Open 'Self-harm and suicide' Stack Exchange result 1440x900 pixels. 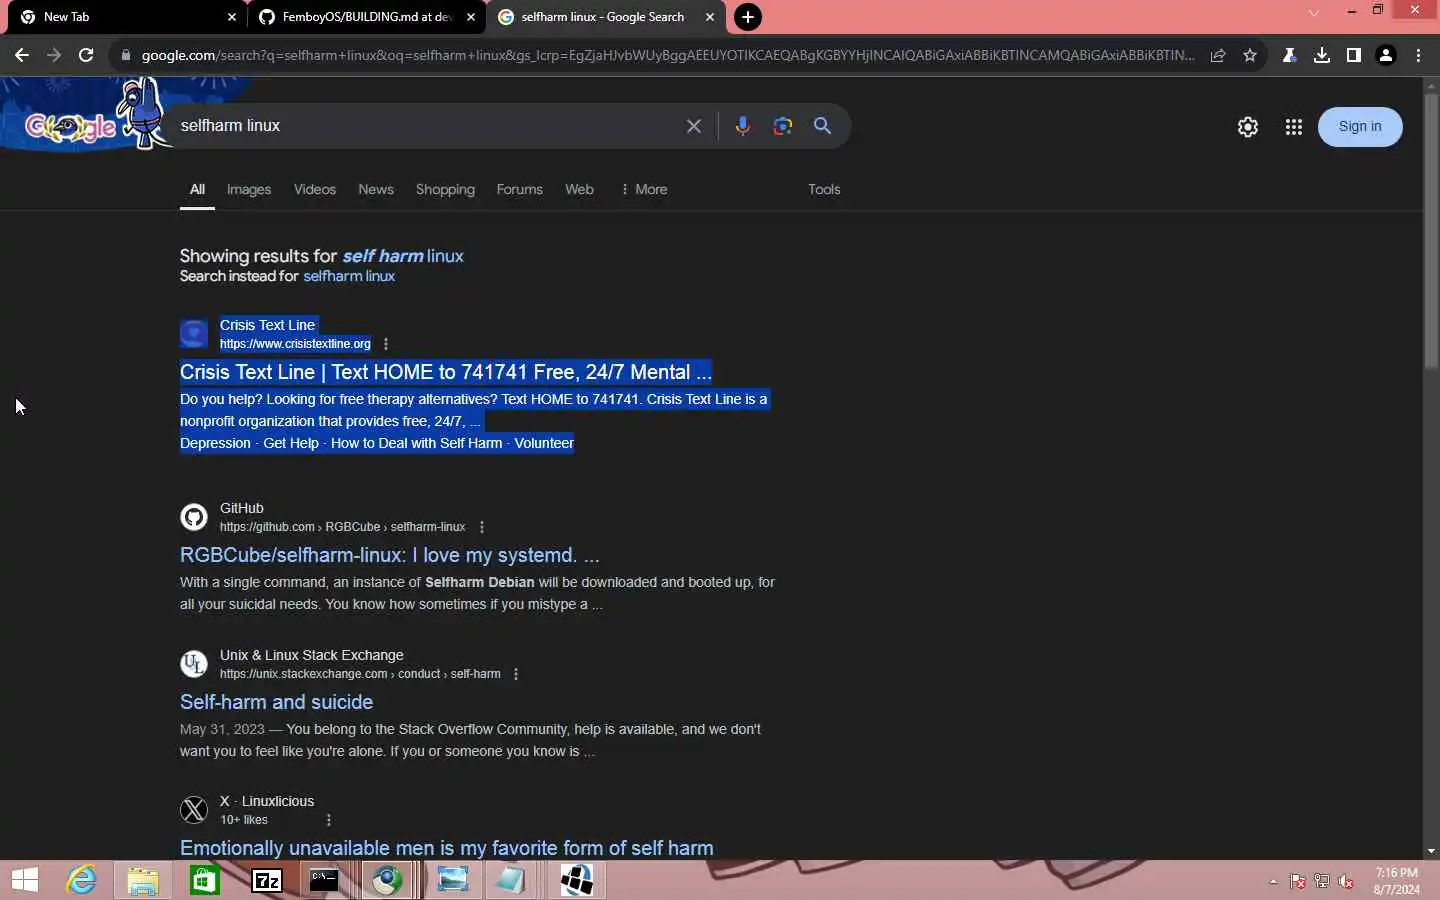(x=276, y=702)
